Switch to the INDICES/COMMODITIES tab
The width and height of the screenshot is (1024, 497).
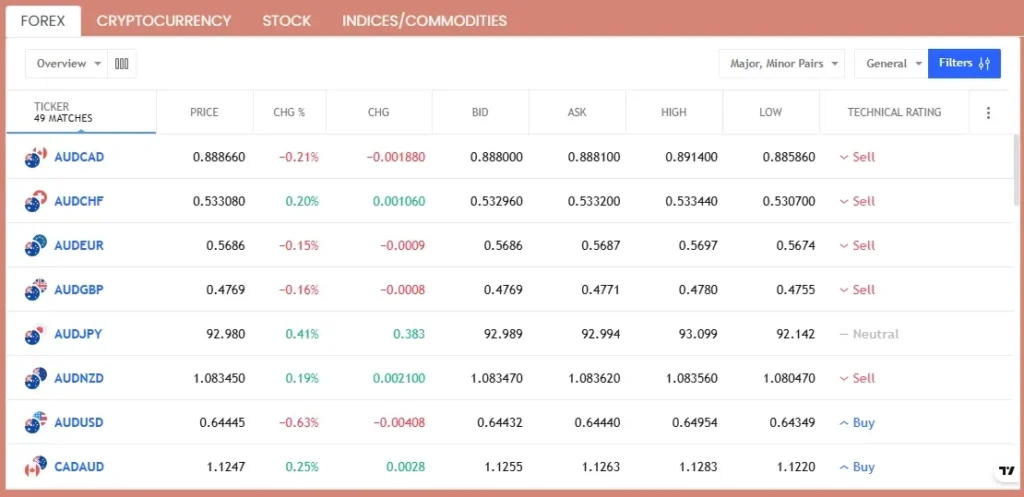point(424,20)
